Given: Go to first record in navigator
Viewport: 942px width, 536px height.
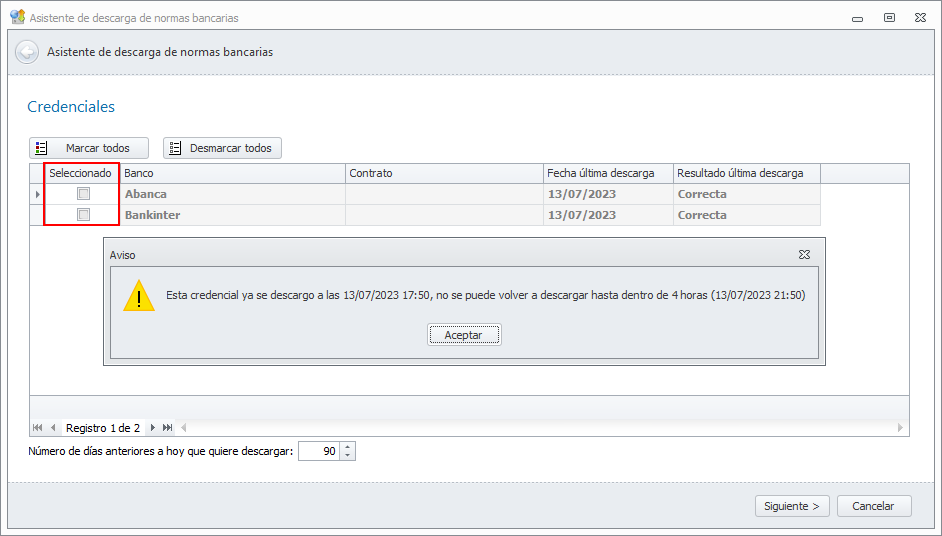Looking at the screenshot, I should click(x=37, y=428).
